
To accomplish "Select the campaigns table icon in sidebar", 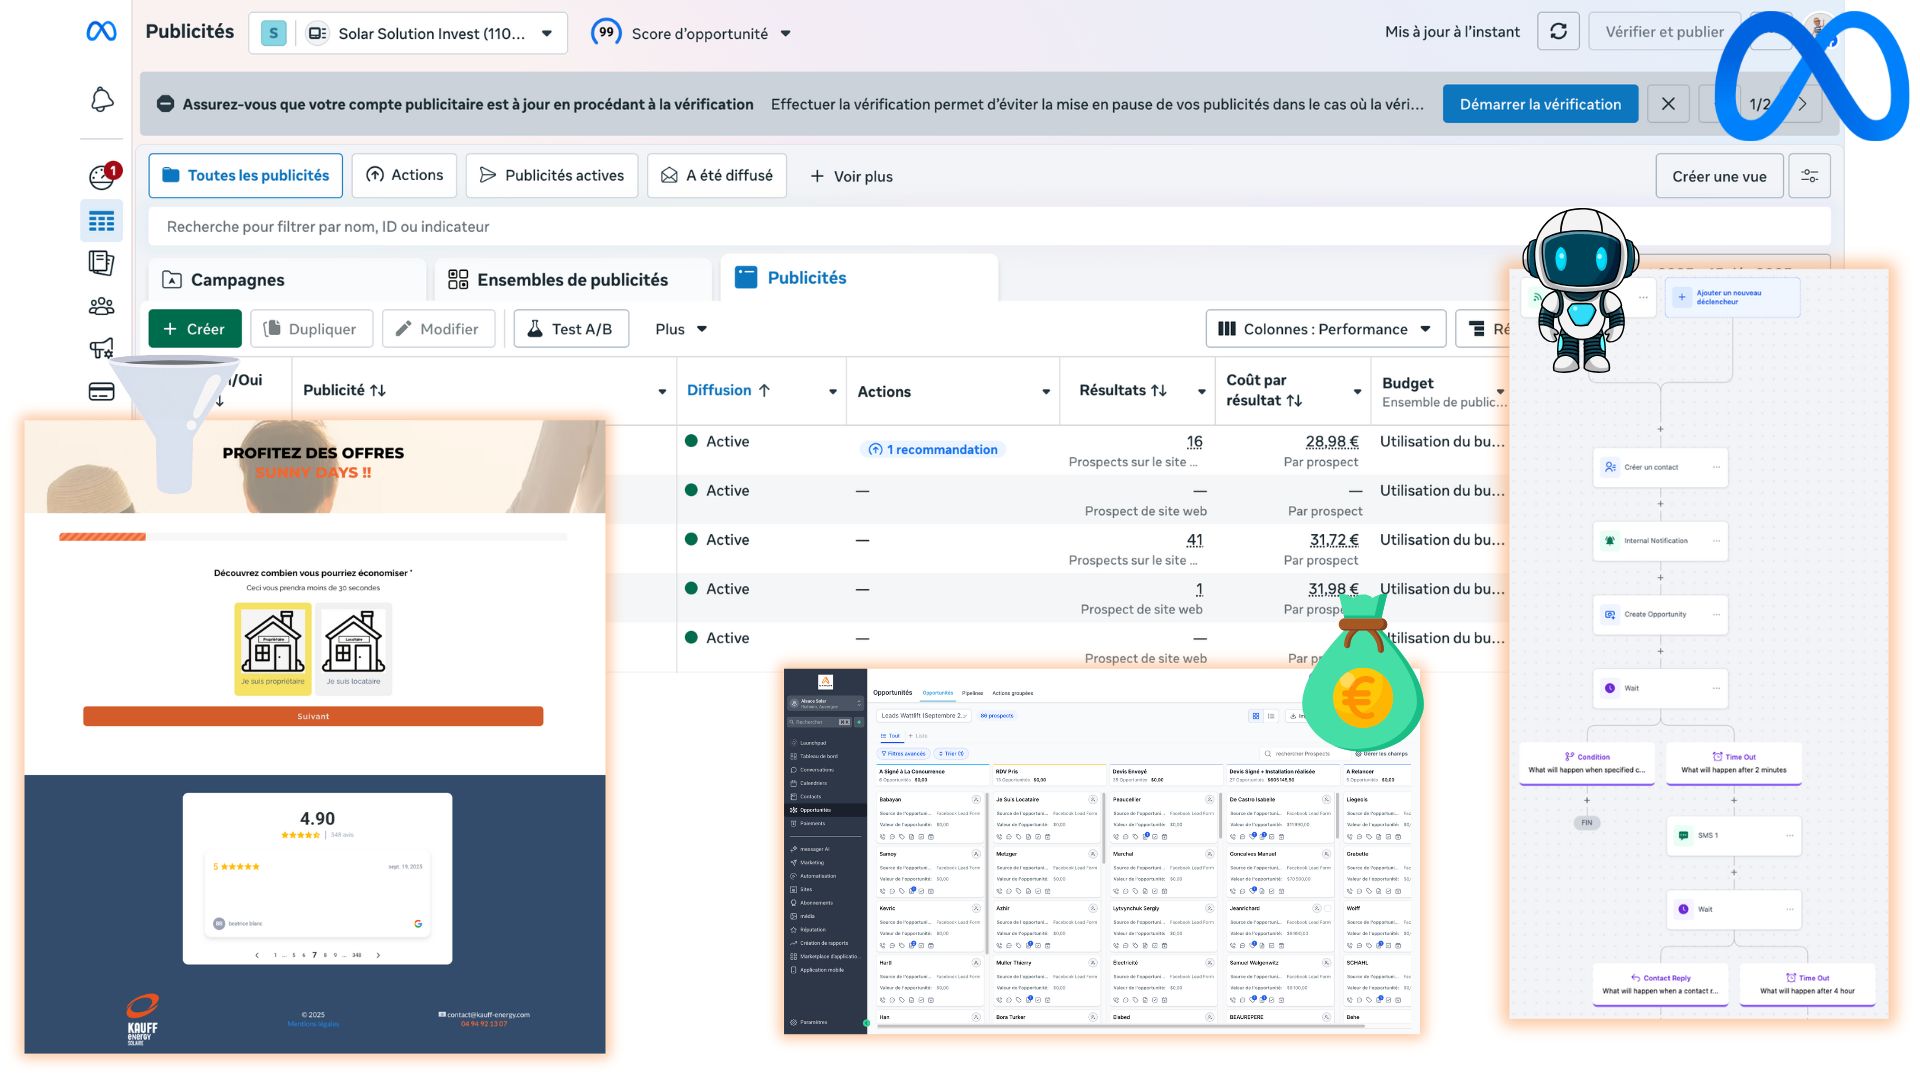I will click(x=101, y=221).
